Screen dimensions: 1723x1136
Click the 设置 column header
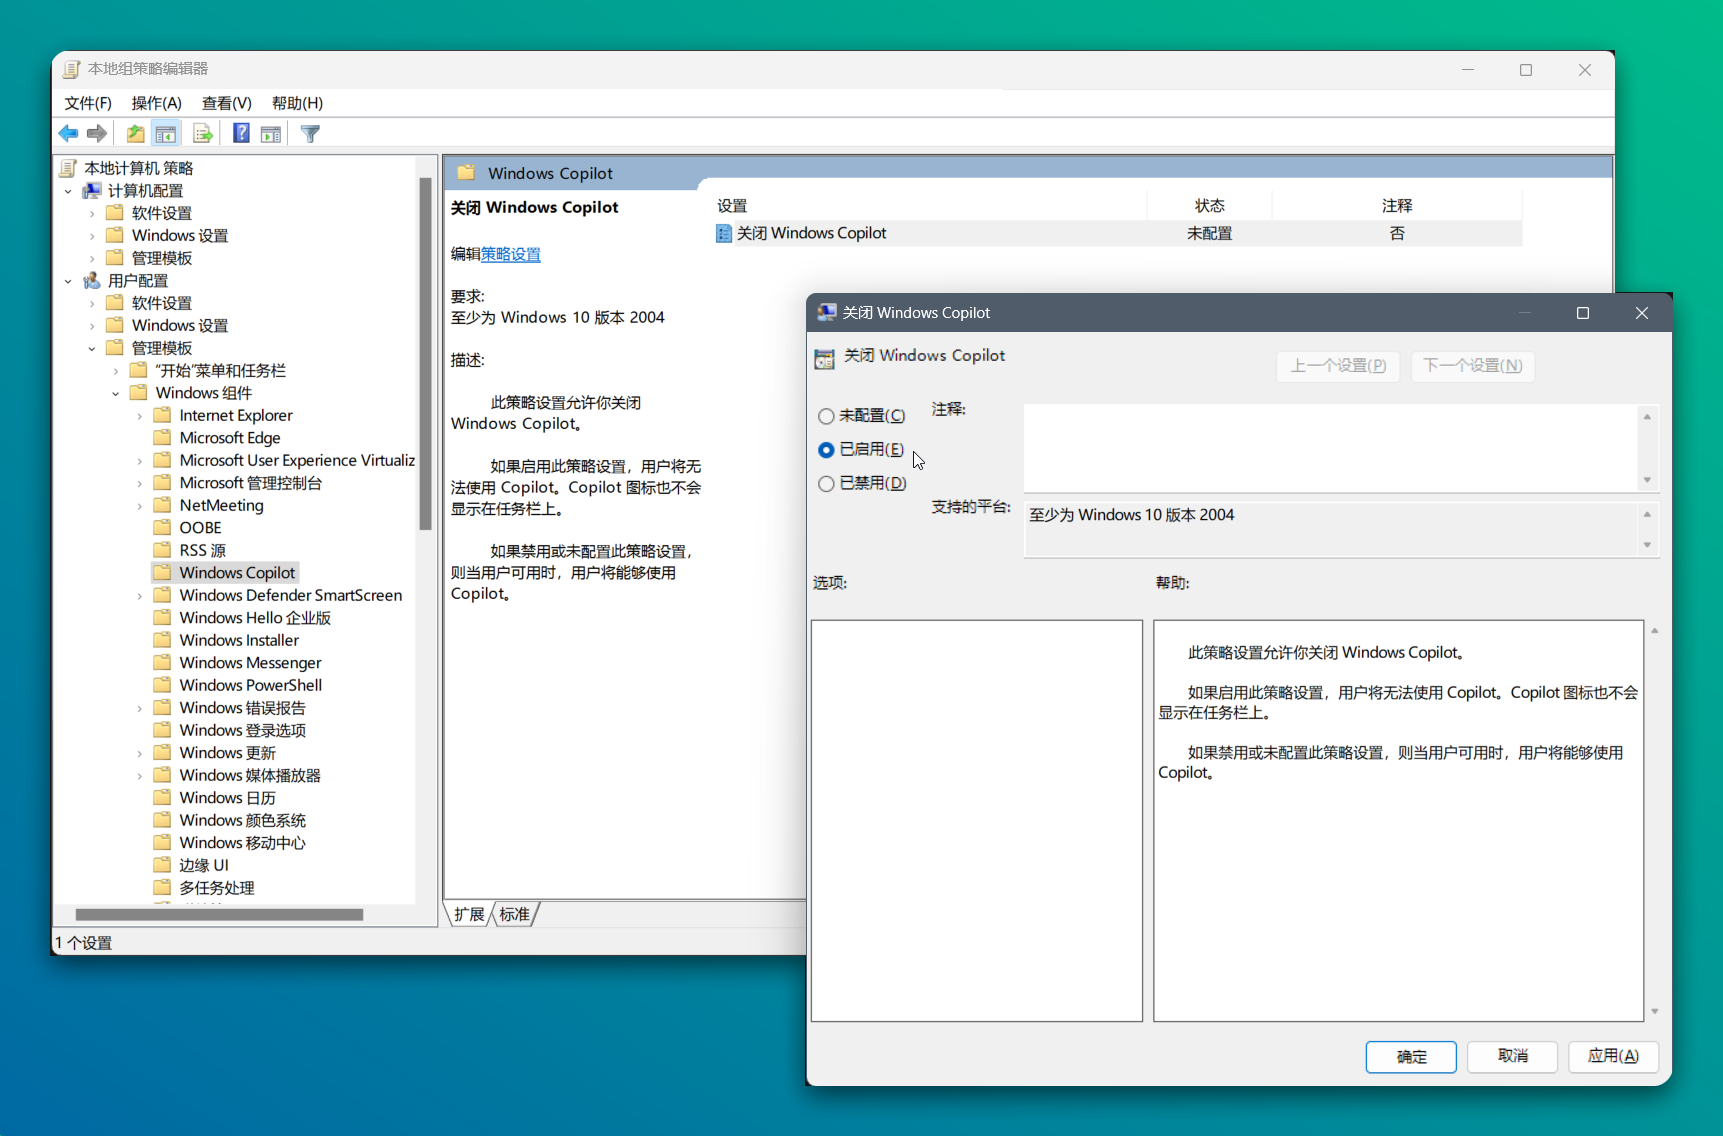929,206
